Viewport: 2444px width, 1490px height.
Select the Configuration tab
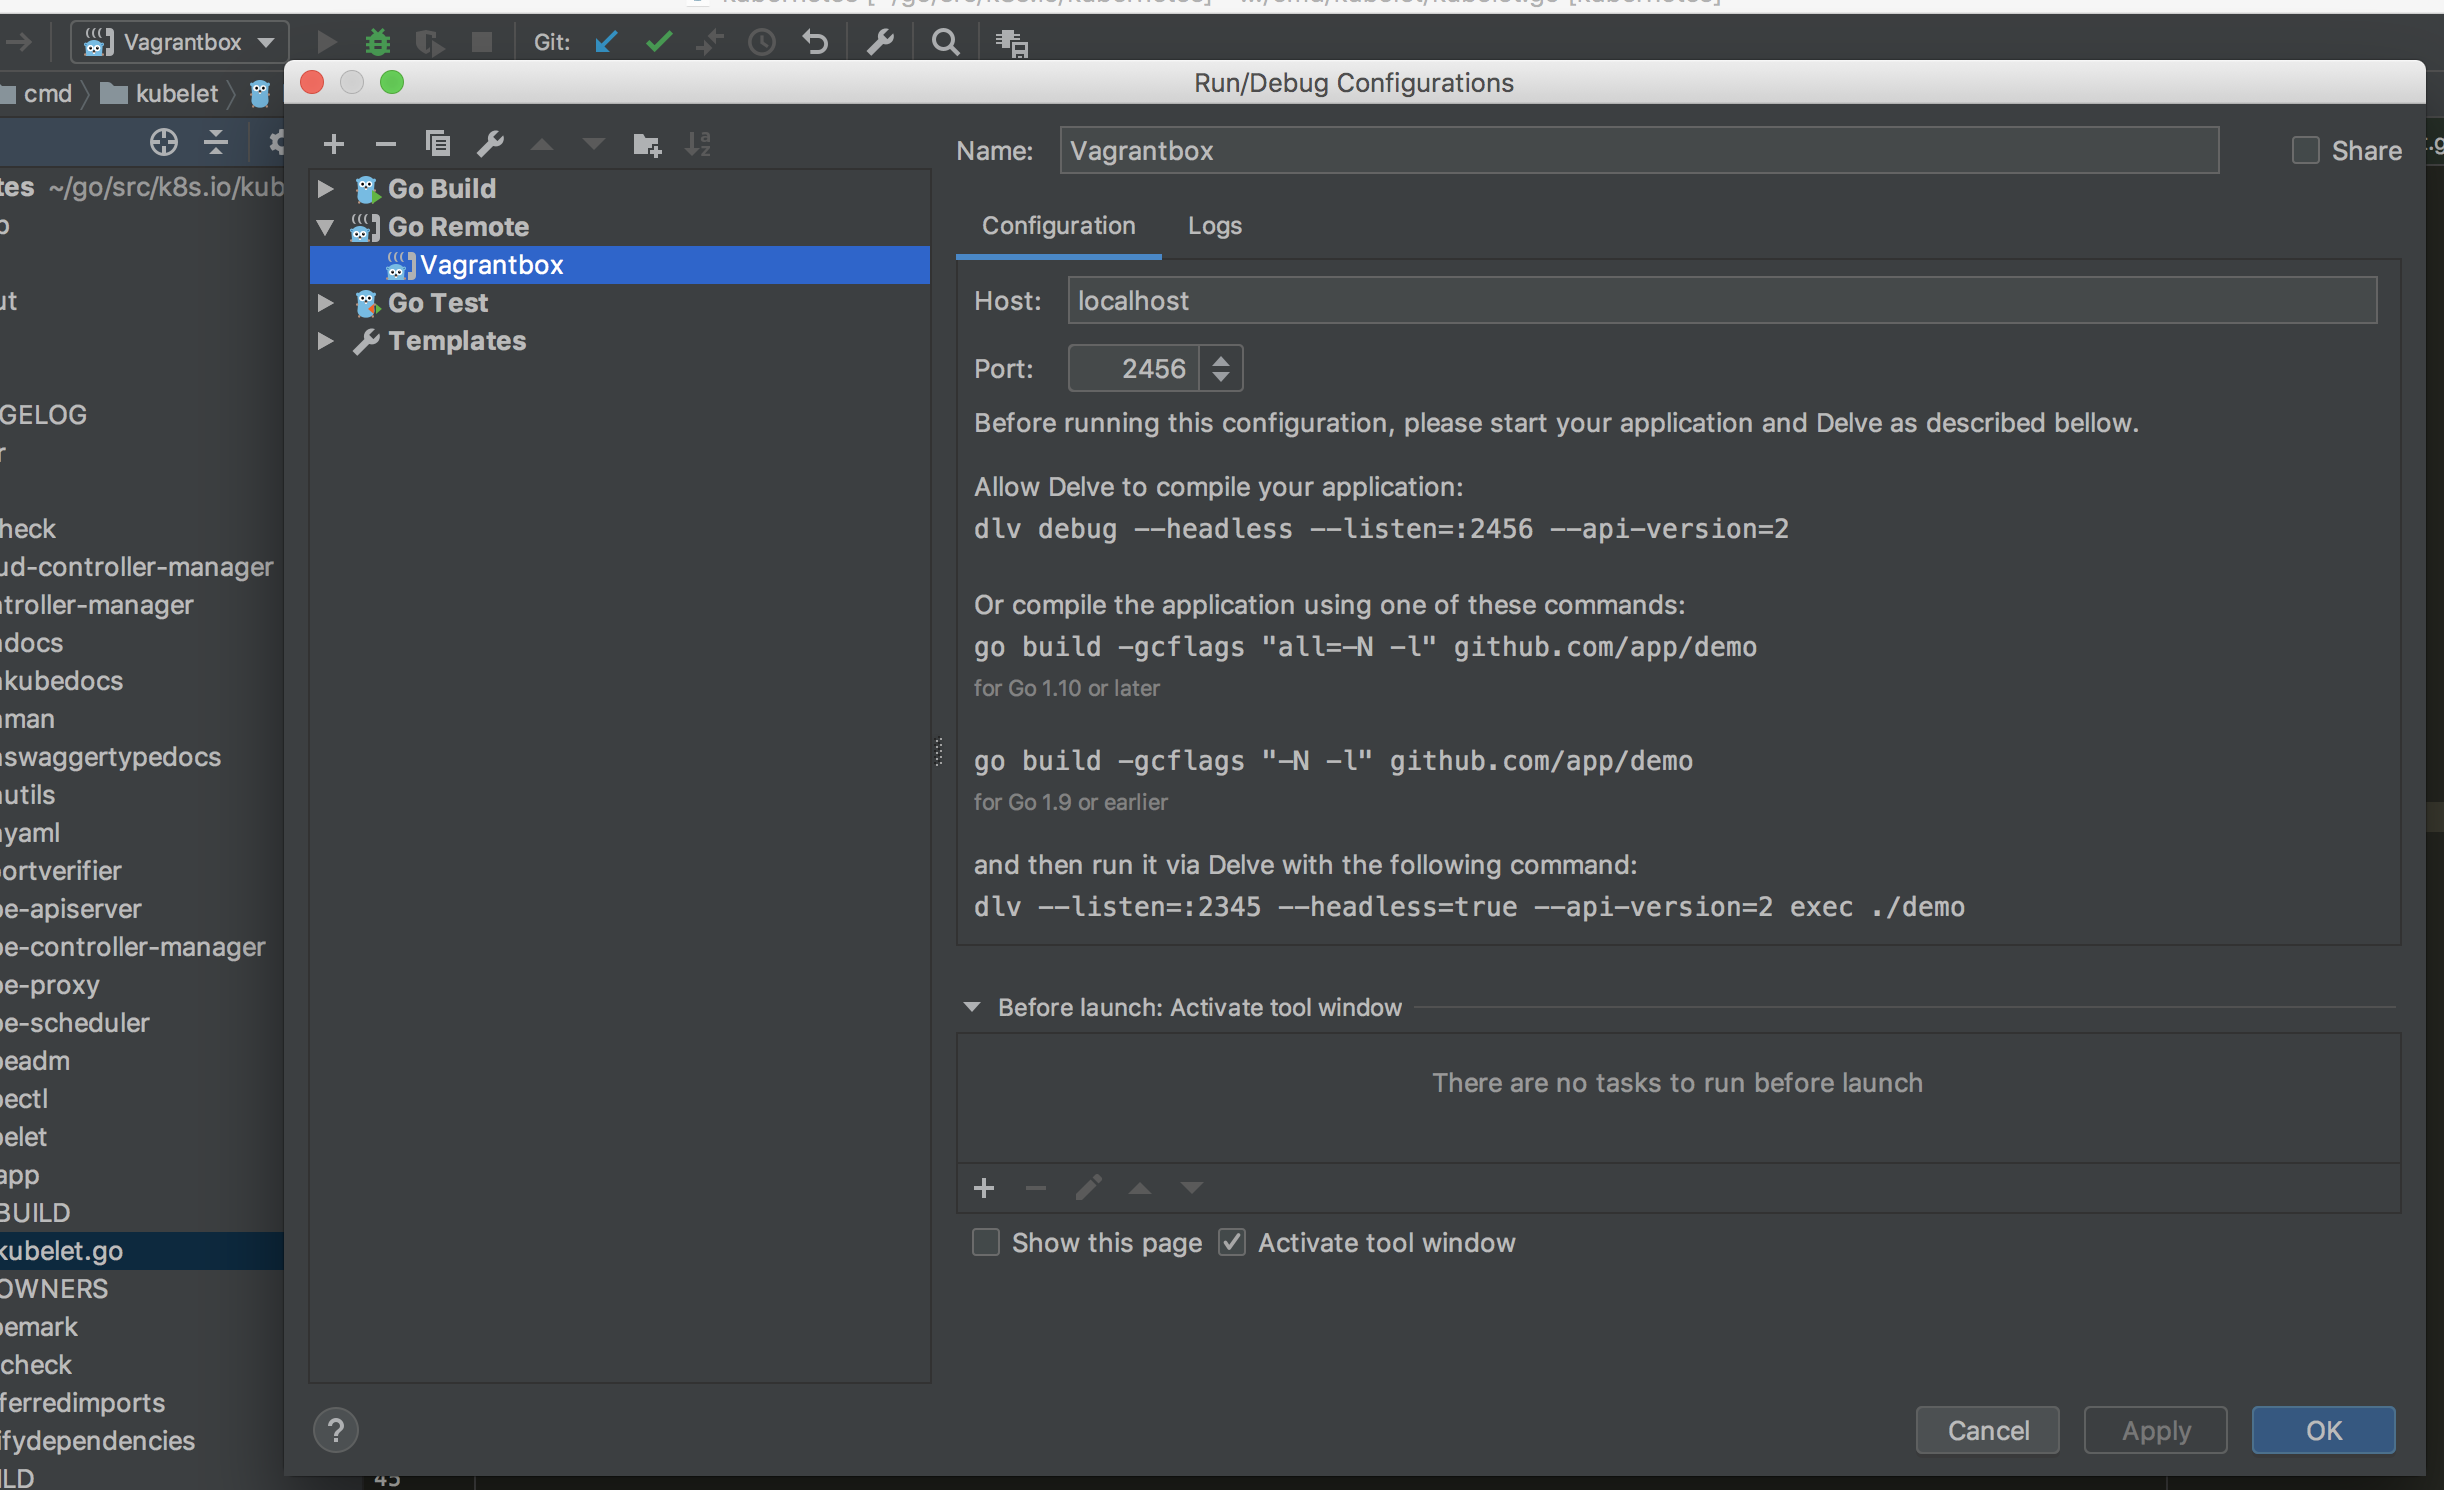pyautogui.click(x=1057, y=226)
